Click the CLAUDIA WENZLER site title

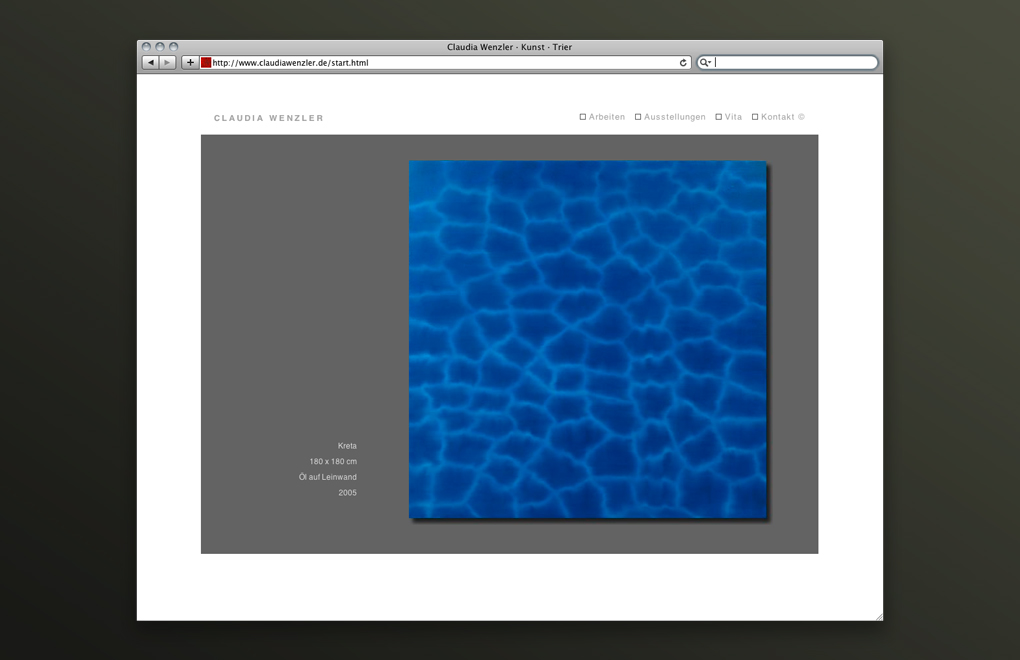269,118
